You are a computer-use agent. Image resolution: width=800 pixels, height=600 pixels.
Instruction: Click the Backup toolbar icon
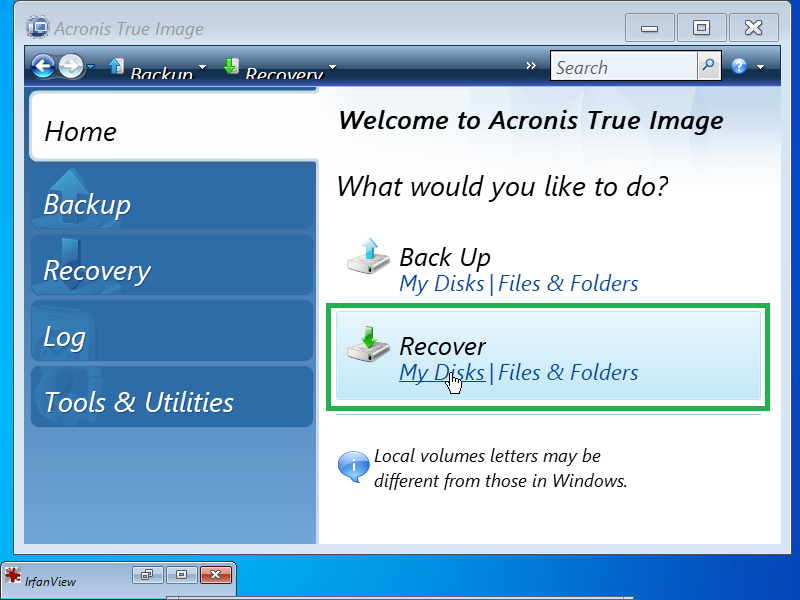(116, 66)
